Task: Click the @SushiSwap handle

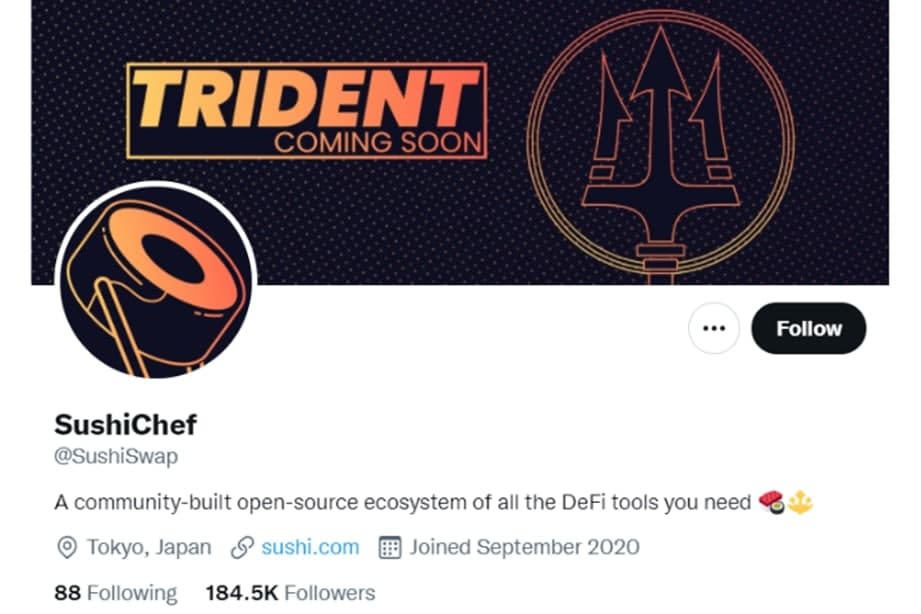Action: point(116,457)
